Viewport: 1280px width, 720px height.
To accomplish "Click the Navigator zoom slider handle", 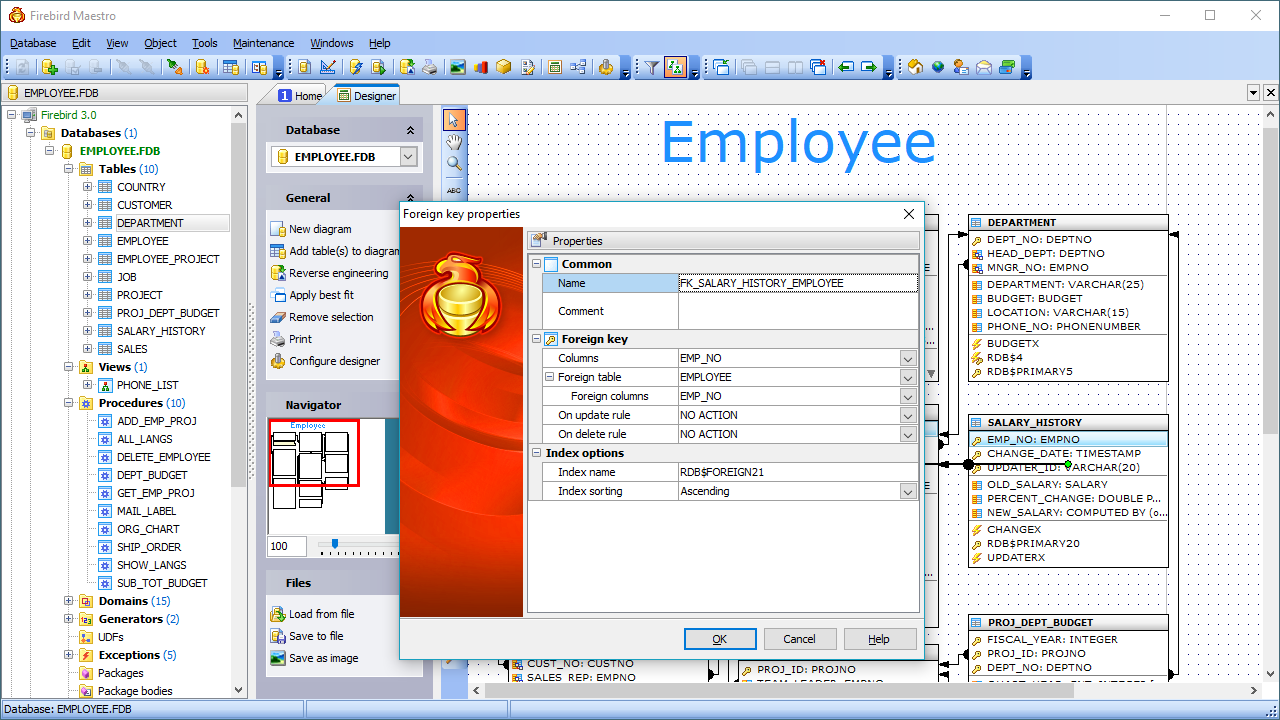I will click(334, 545).
